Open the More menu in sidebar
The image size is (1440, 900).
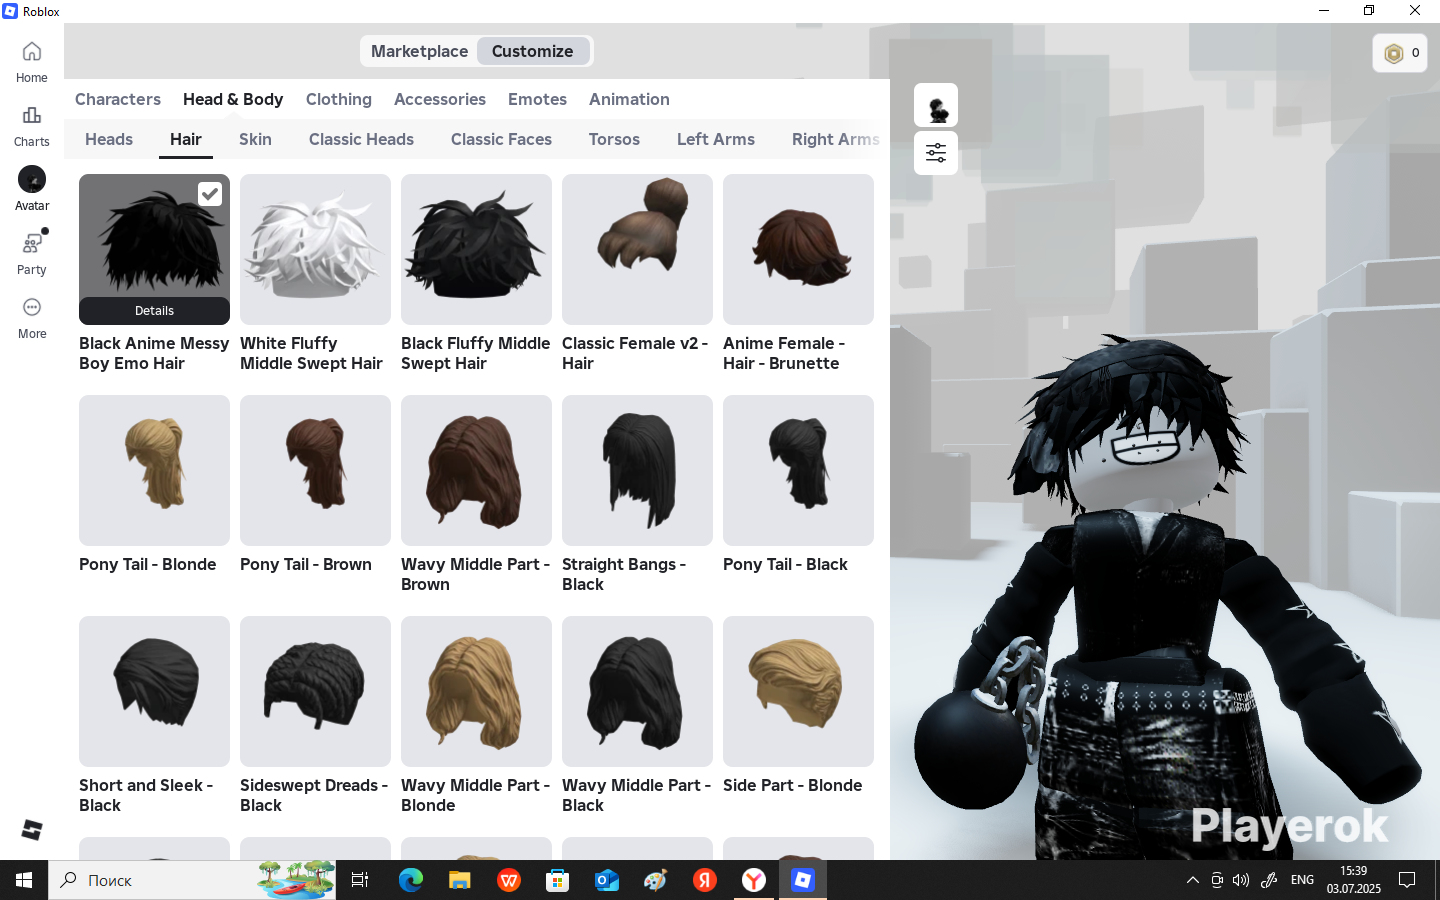tap(32, 318)
